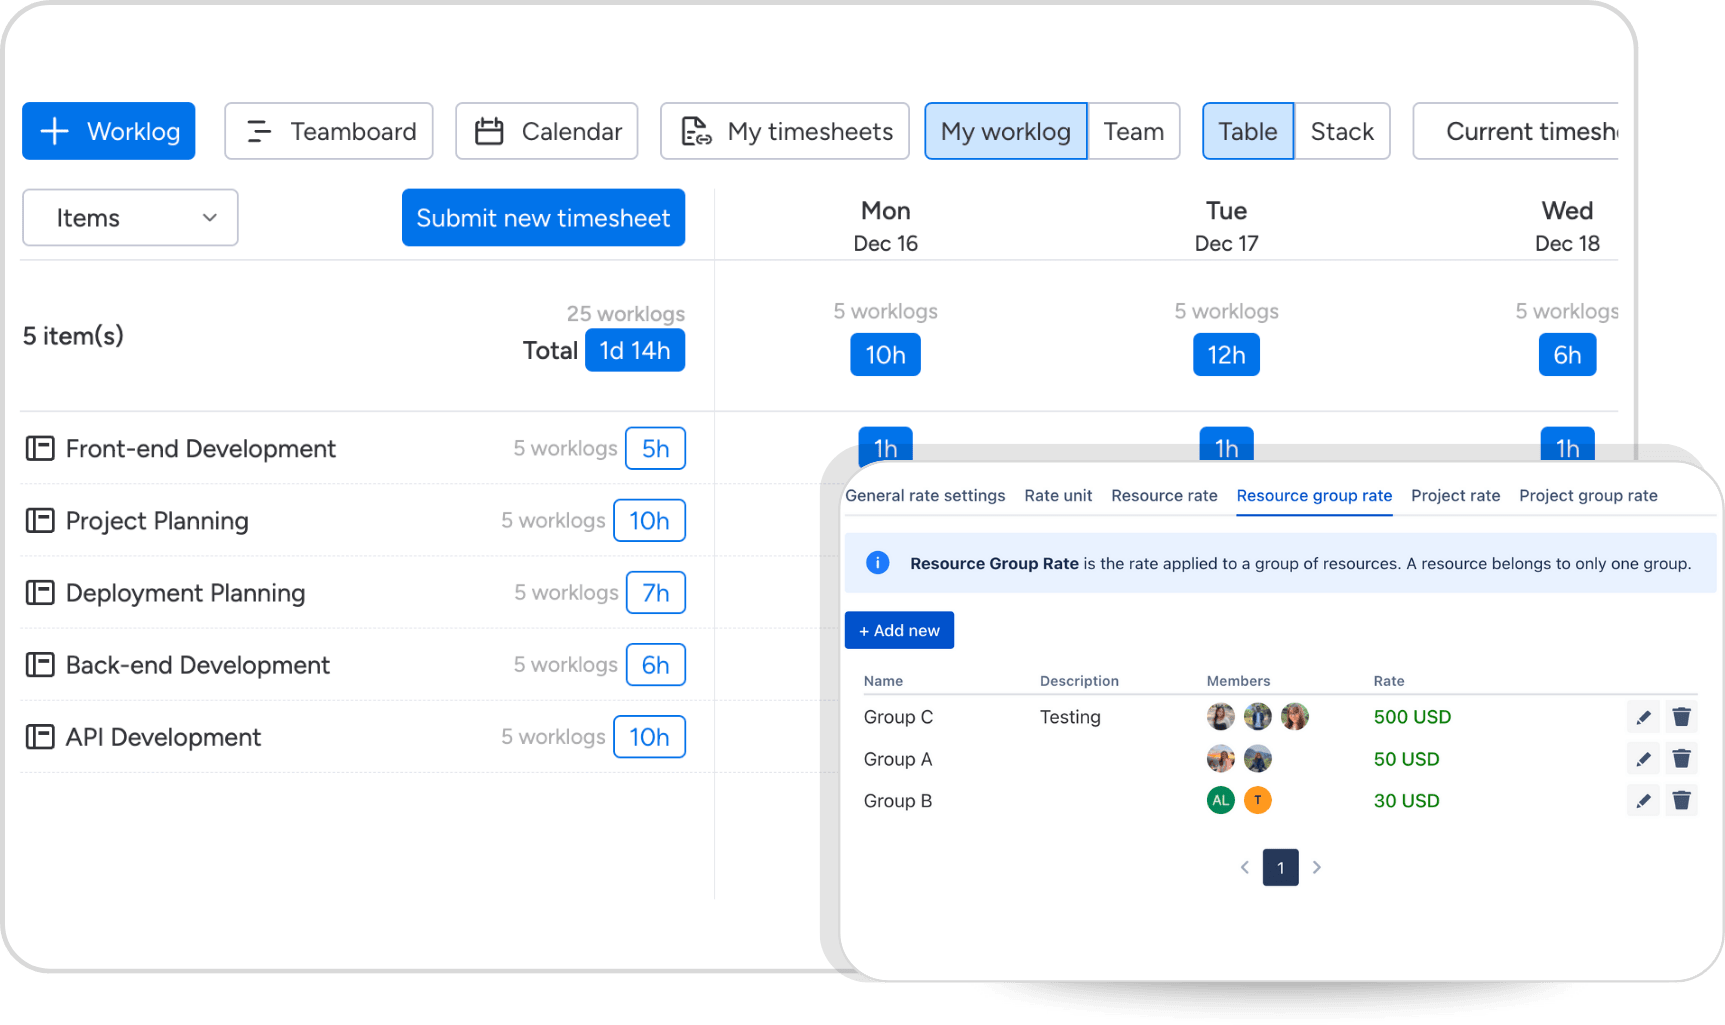
Task: Click the 10h total badge for Monday Dec 16
Action: coord(884,354)
